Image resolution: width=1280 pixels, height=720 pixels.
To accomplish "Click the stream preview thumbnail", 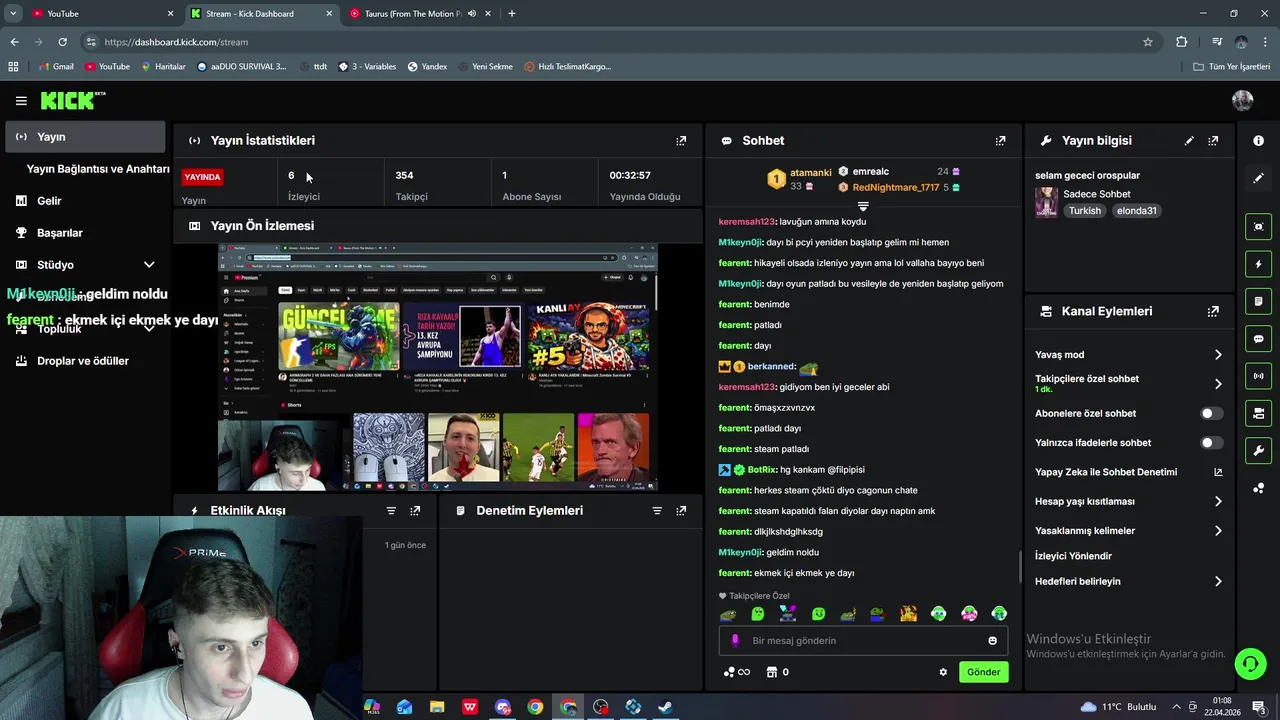I will pos(438,367).
